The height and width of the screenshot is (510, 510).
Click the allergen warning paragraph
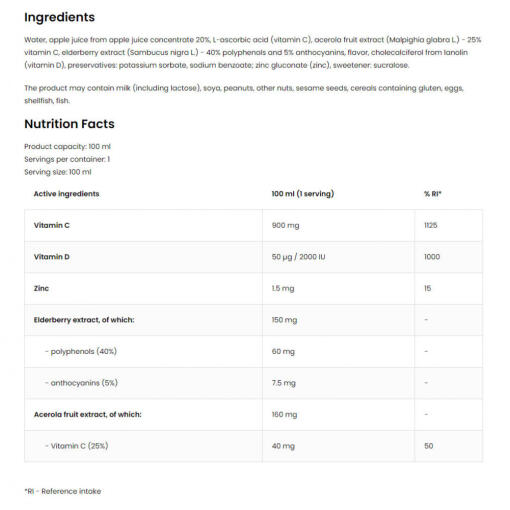point(244,94)
